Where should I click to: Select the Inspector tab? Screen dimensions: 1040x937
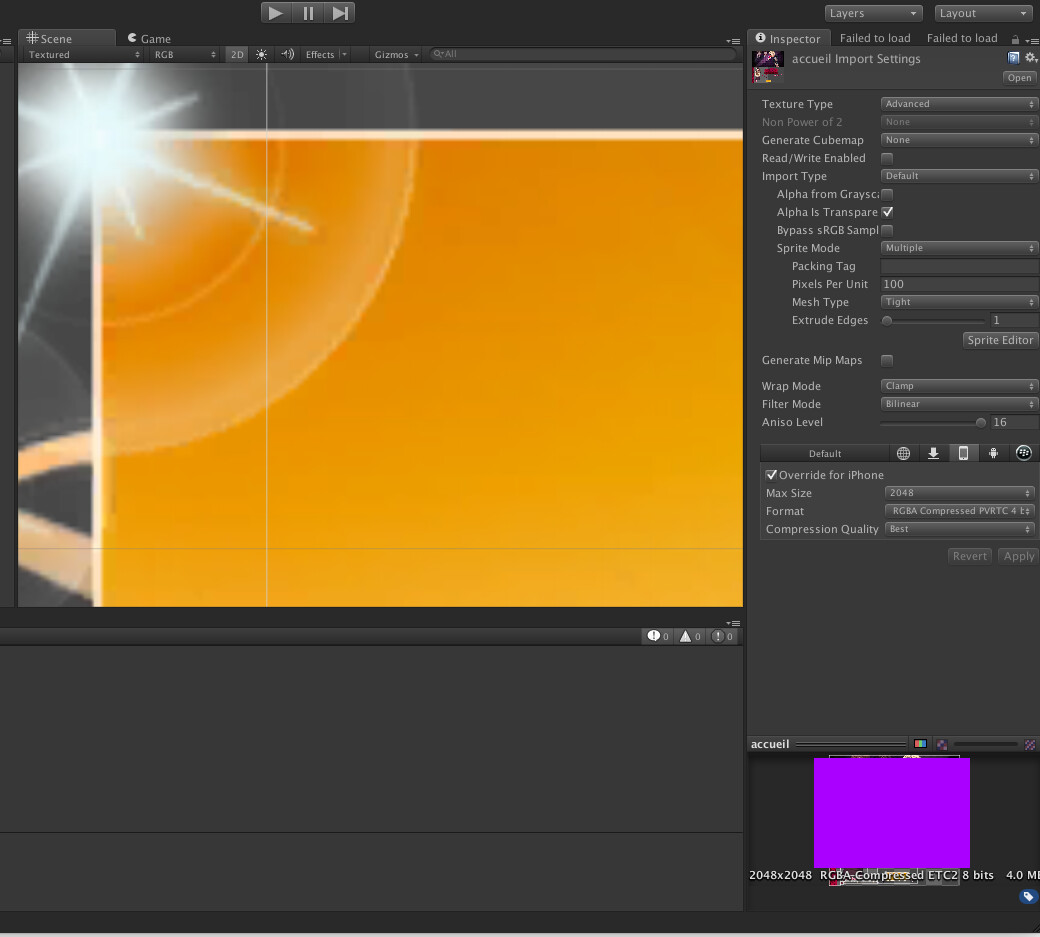789,38
